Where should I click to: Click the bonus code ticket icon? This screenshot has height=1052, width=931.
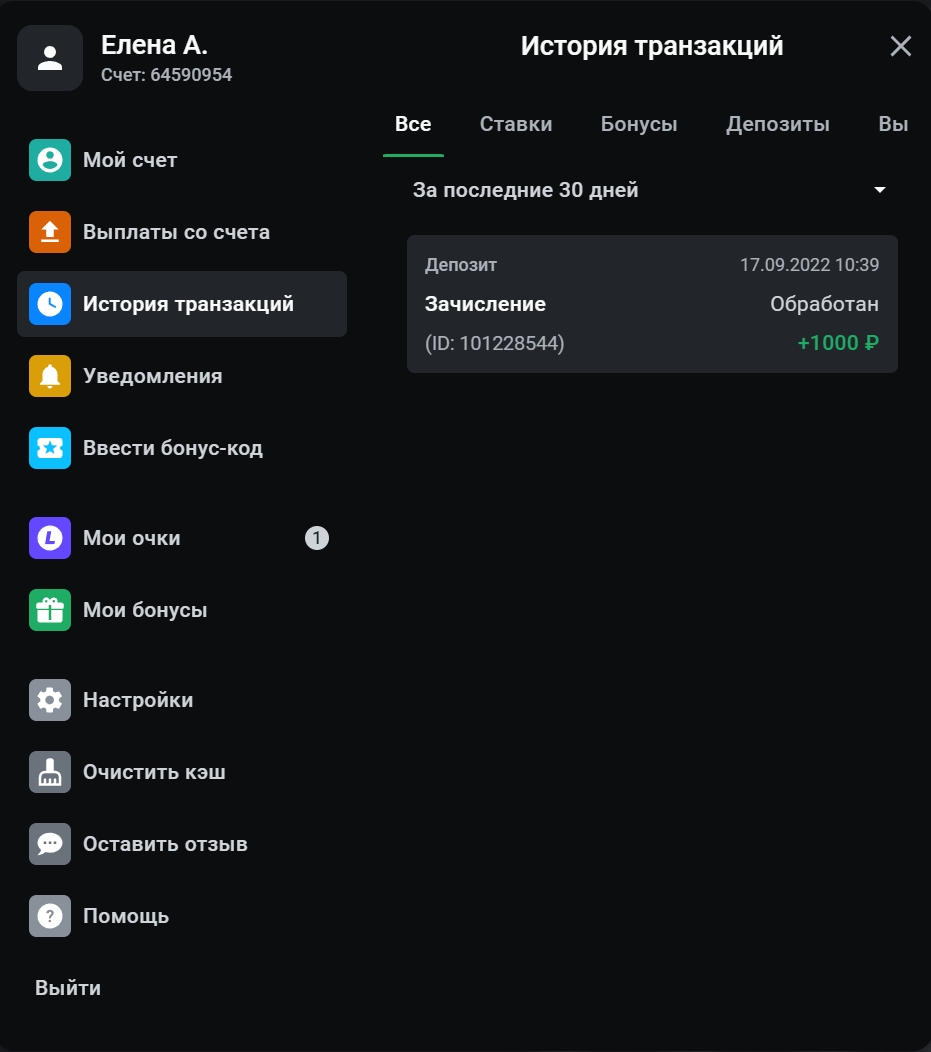click(50, 448)
